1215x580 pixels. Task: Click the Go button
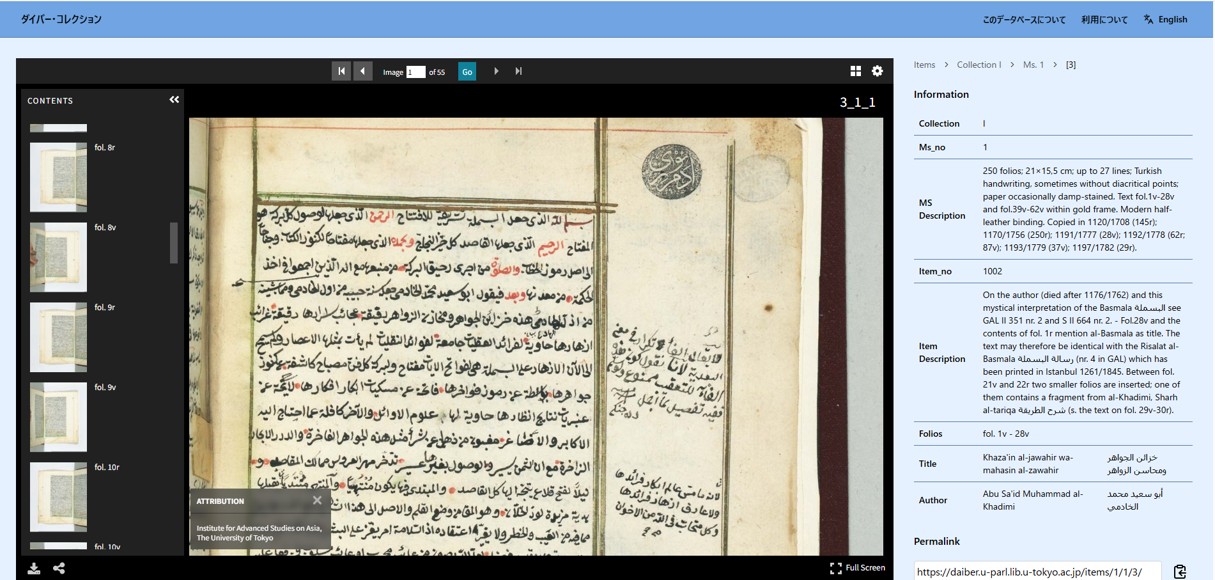pos(467,72)
